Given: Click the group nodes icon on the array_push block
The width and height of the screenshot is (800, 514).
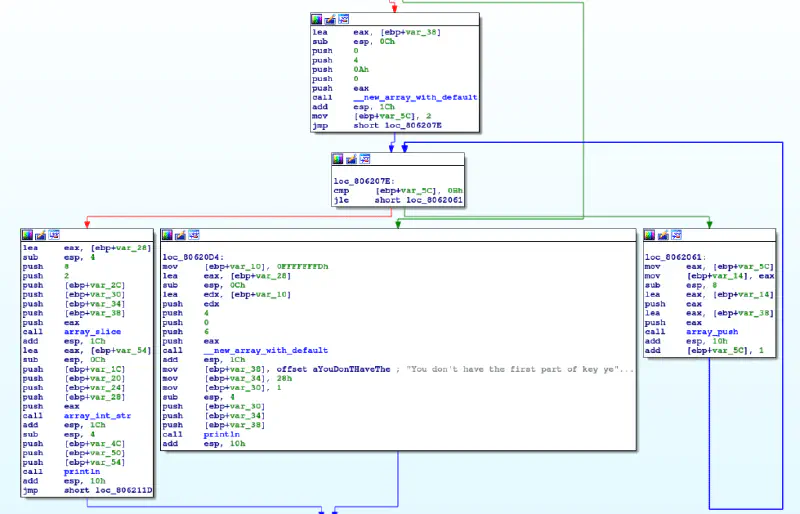Looking at the screenshot, I should point(677,235).
